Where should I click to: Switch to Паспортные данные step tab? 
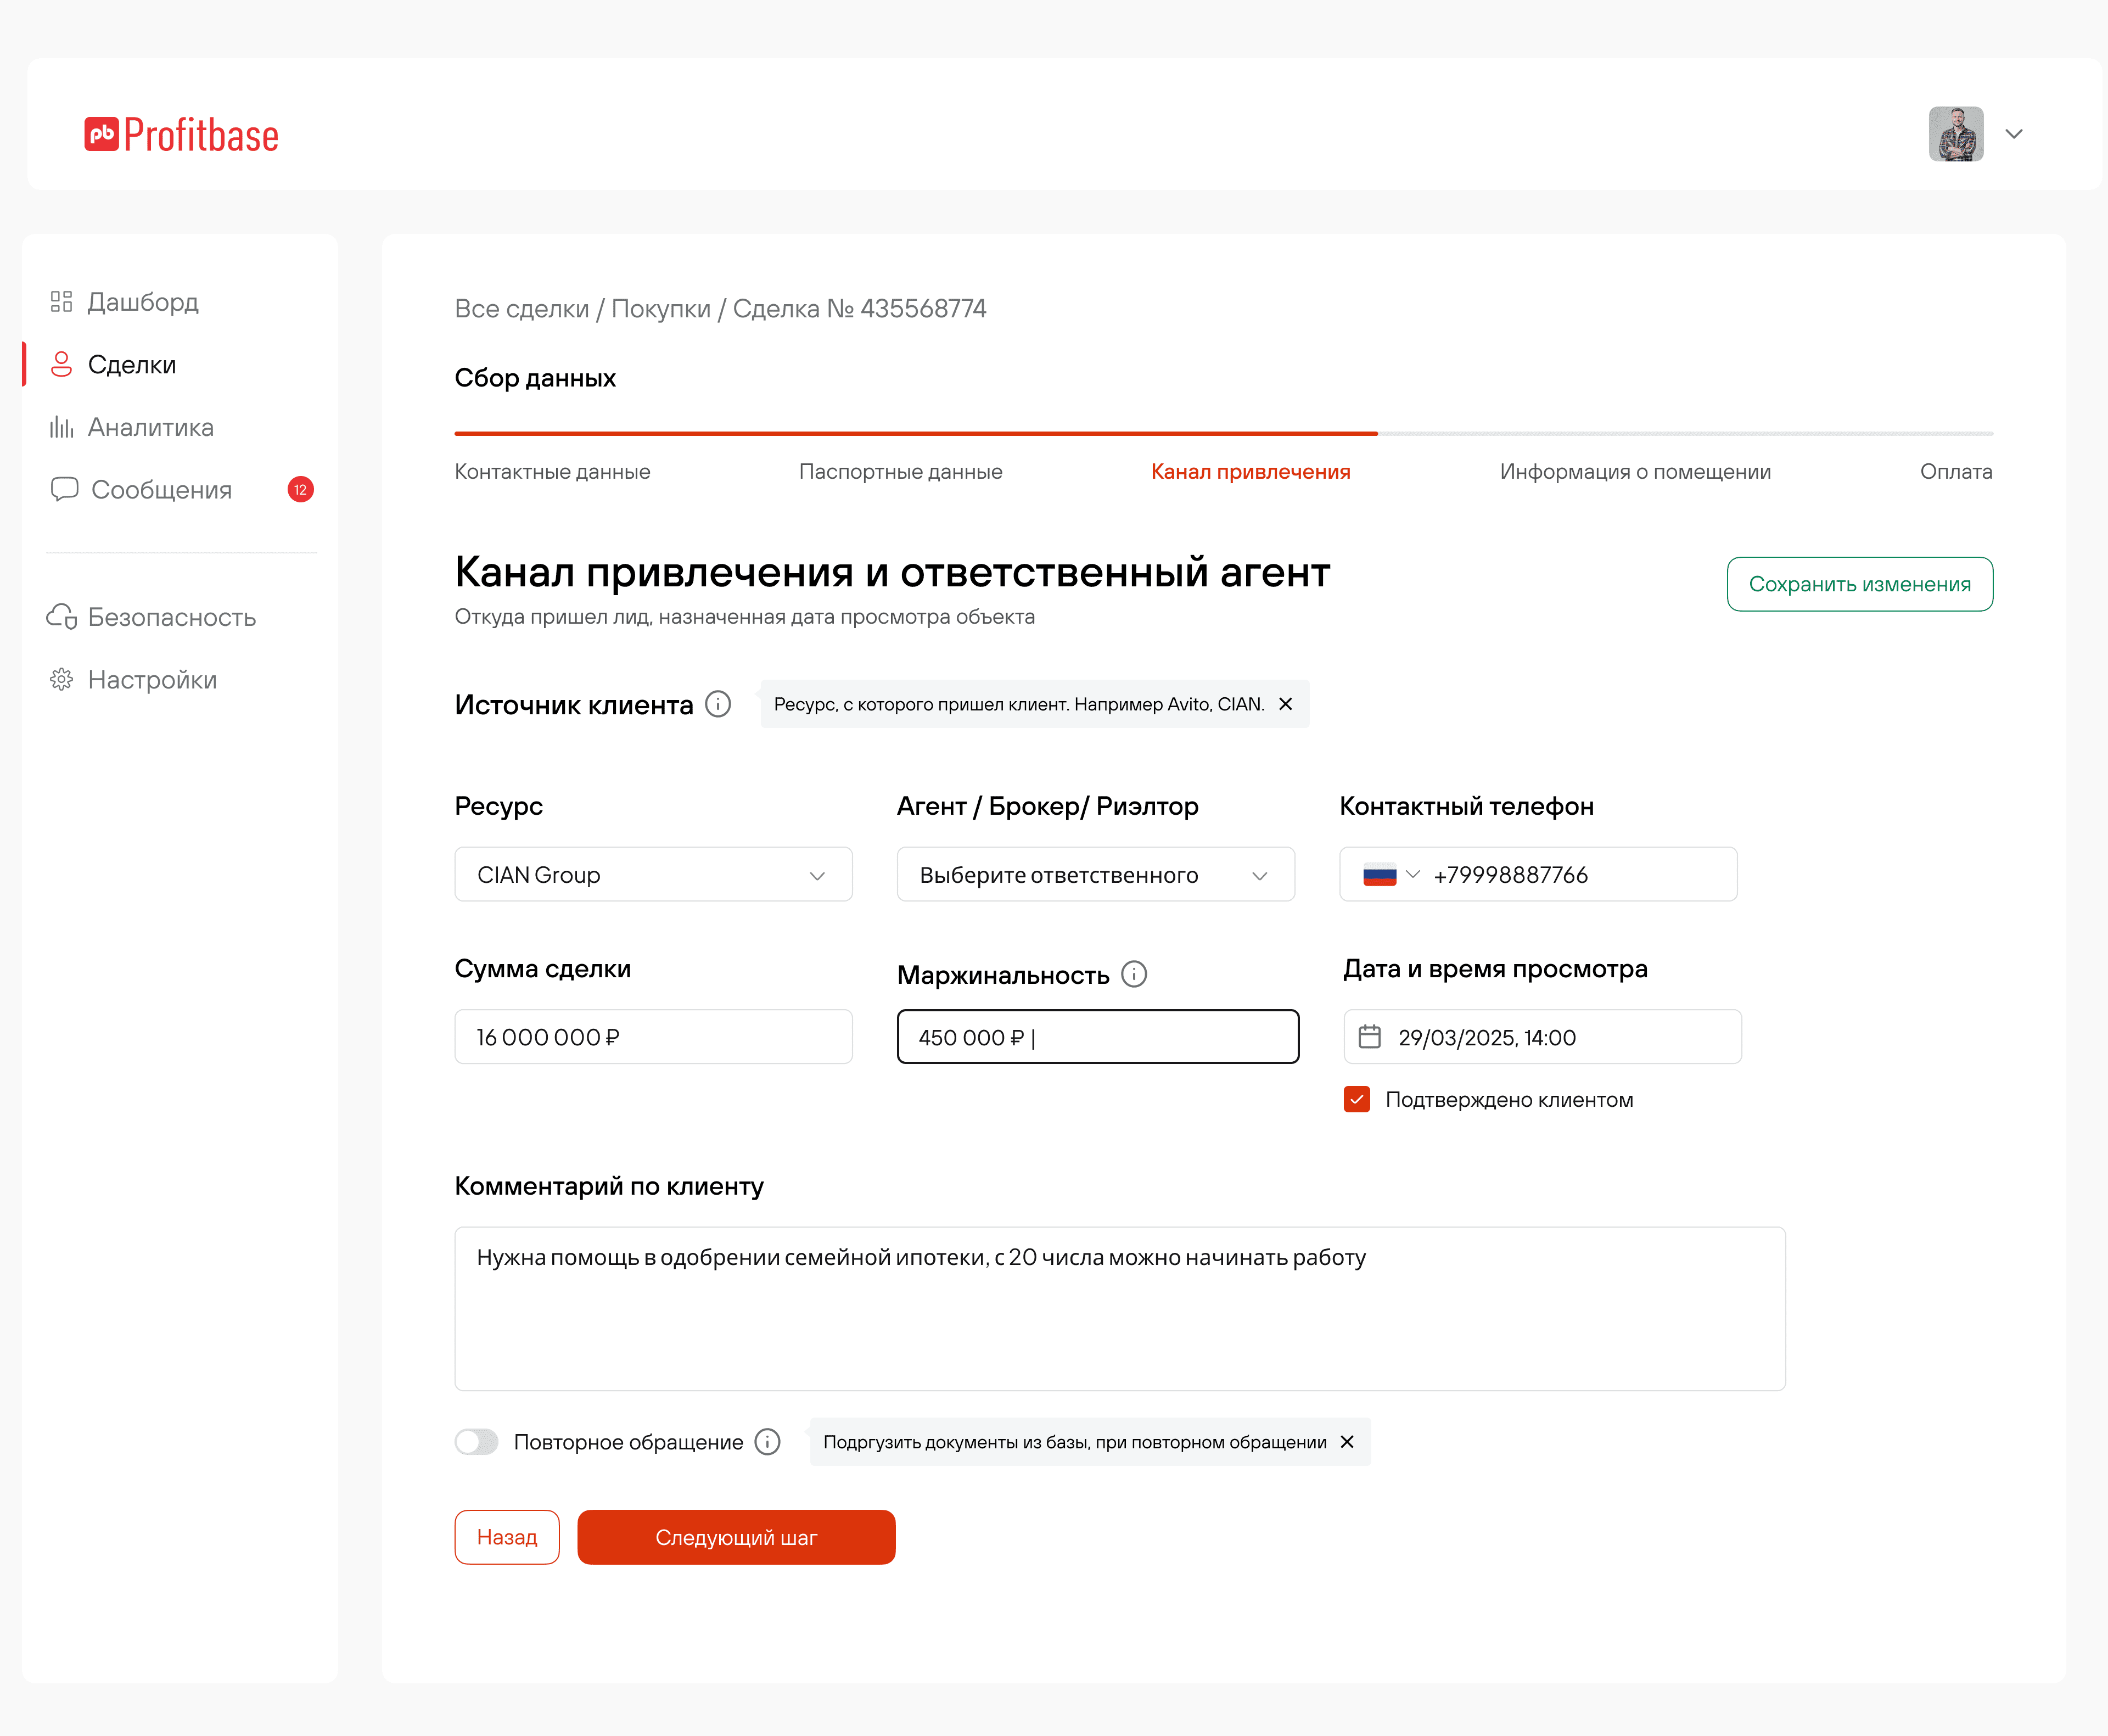click(900, 472)
